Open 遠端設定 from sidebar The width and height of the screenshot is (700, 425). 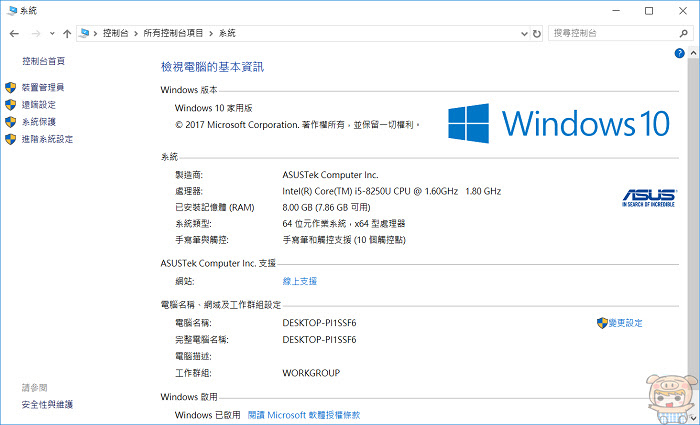39,104
